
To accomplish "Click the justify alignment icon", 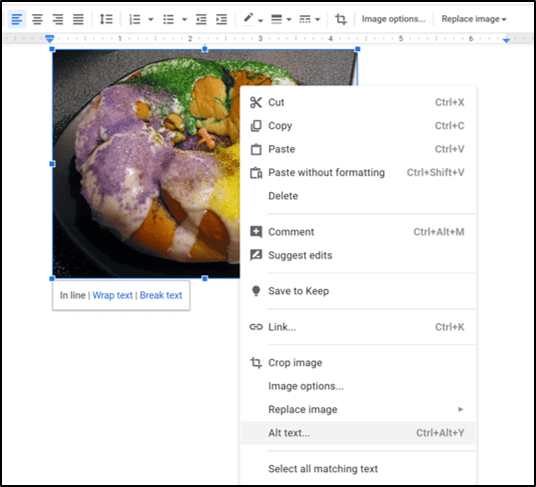I will (78, 19).
